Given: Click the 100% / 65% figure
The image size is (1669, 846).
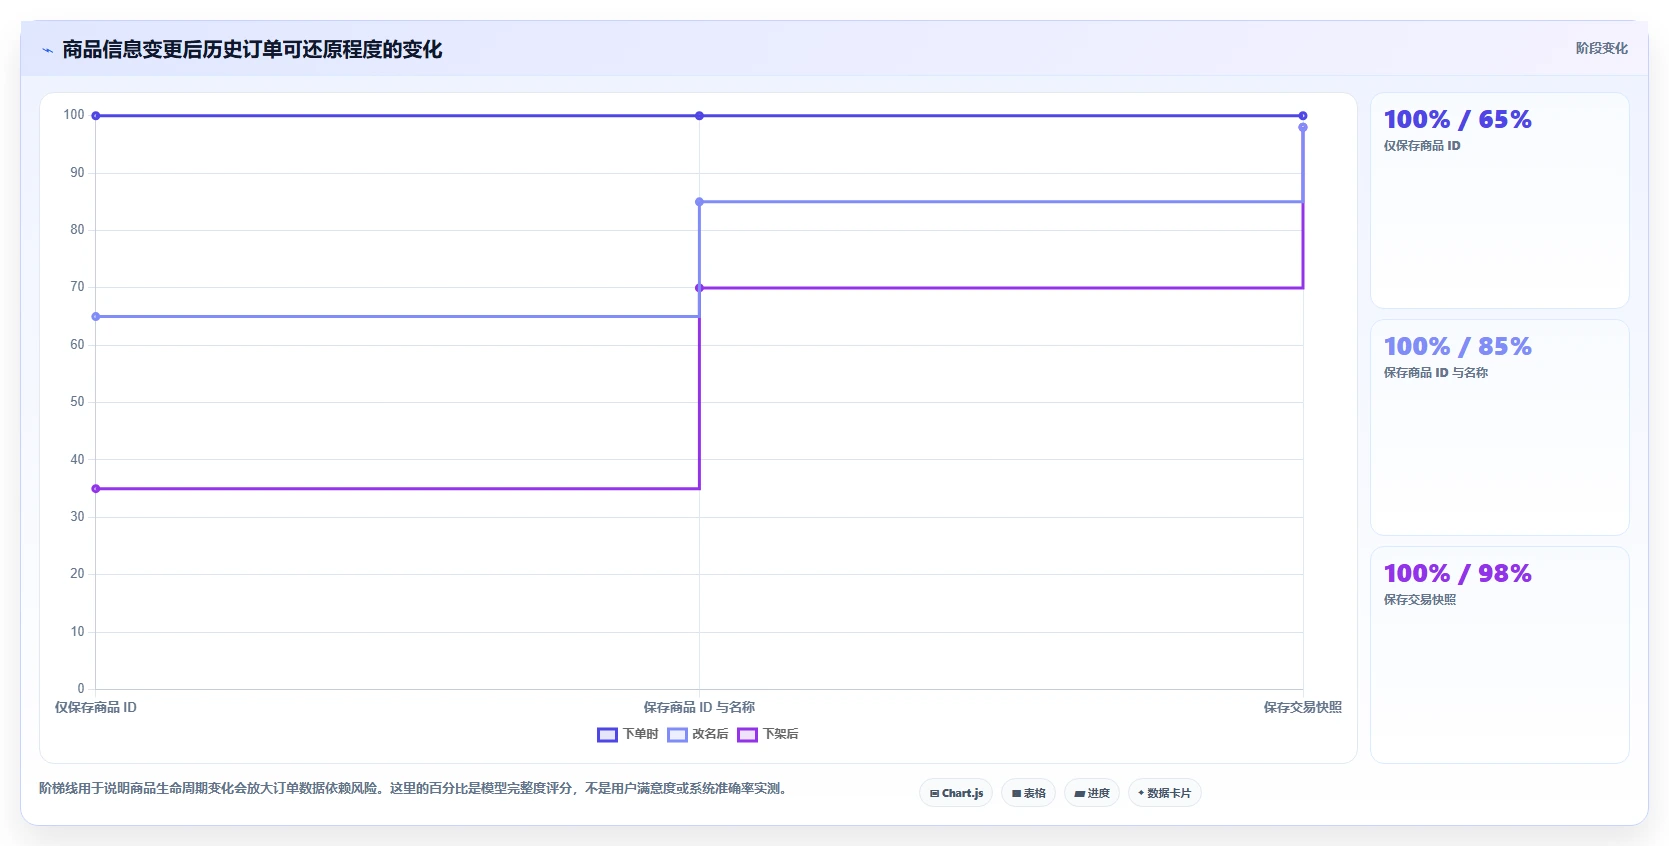Looking at the screenshot, I should tap(1457, 120).
